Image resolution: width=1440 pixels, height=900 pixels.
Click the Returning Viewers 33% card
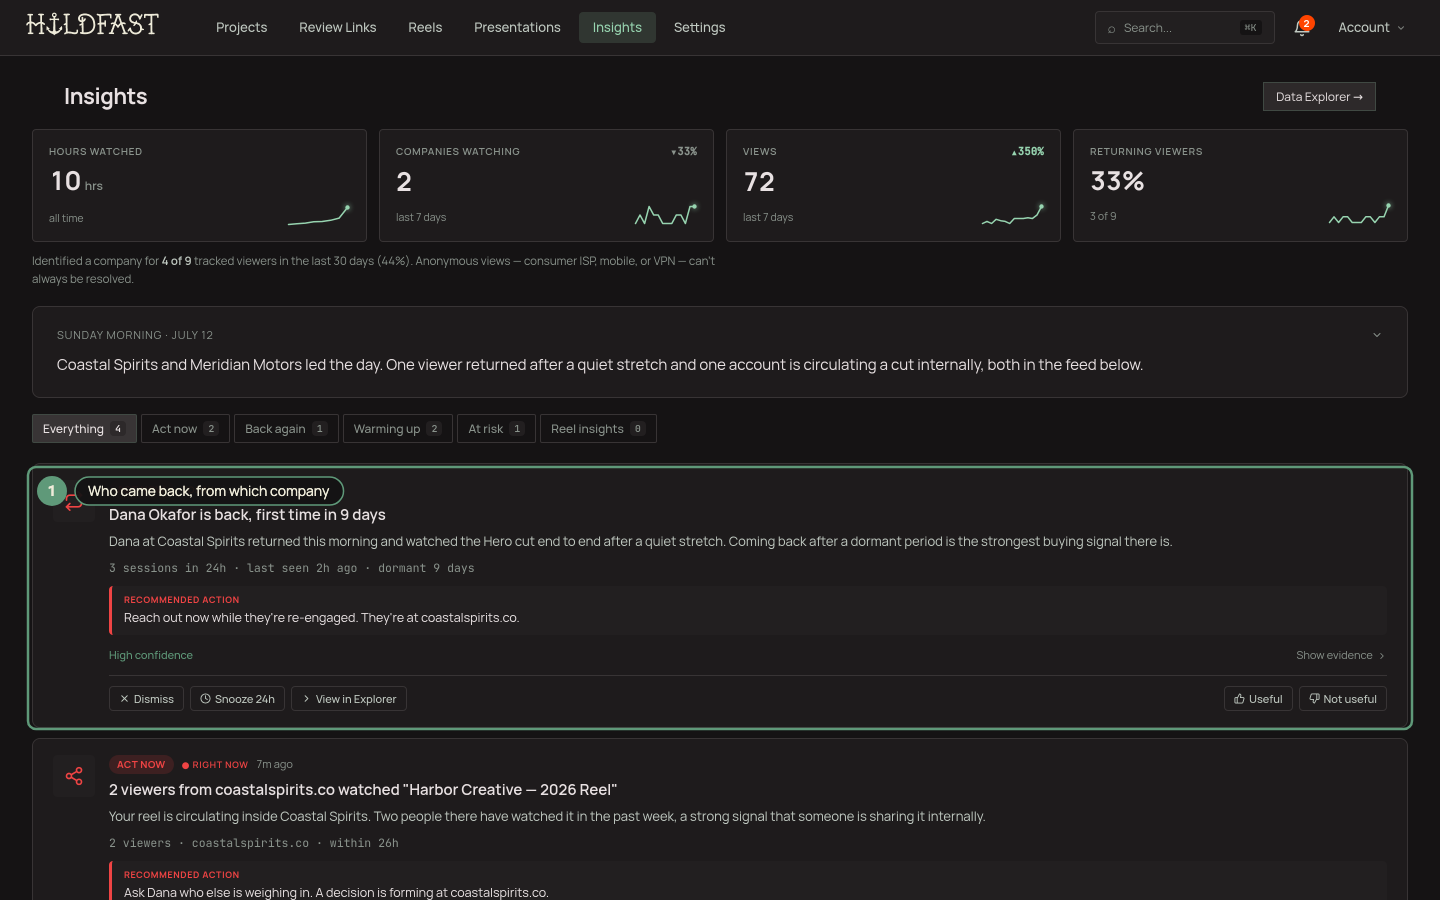pos(1240,185)
